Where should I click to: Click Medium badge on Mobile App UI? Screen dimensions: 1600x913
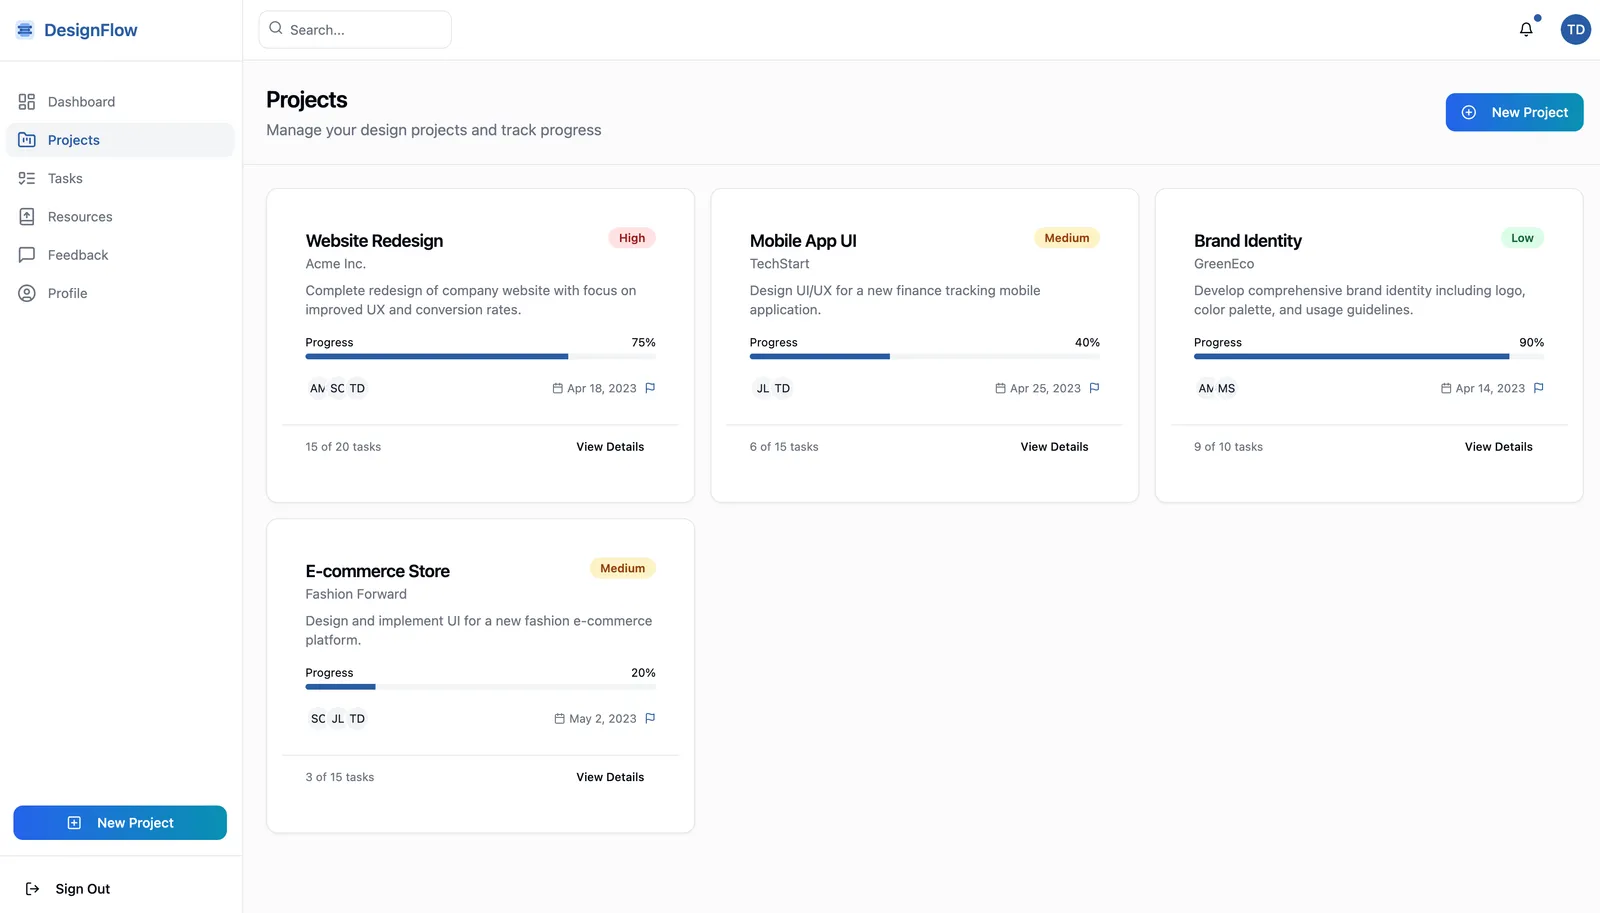[x=1067, y=238]
